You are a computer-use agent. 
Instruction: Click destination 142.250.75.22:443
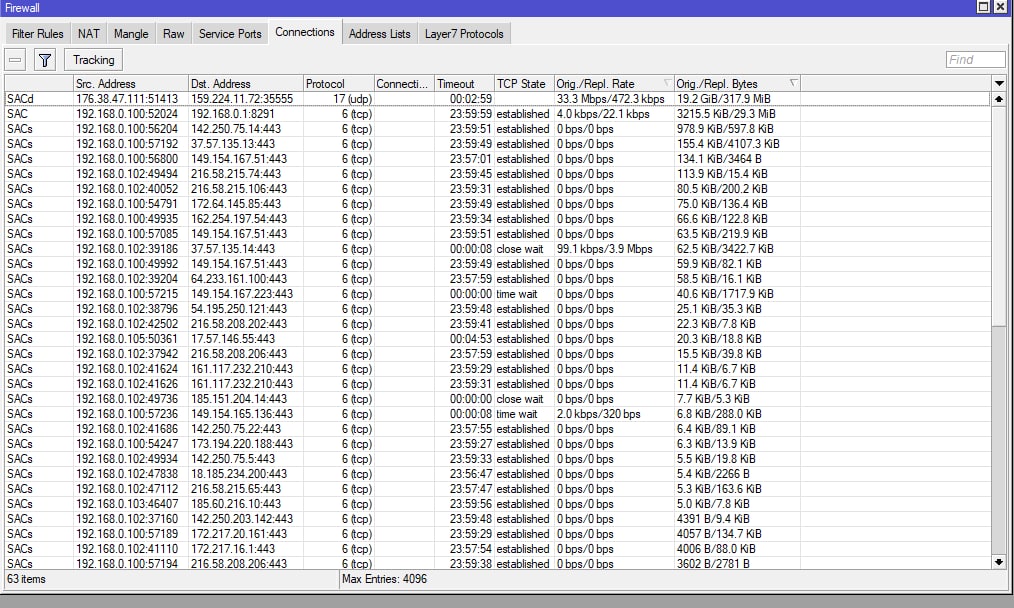tap(235, 429)
